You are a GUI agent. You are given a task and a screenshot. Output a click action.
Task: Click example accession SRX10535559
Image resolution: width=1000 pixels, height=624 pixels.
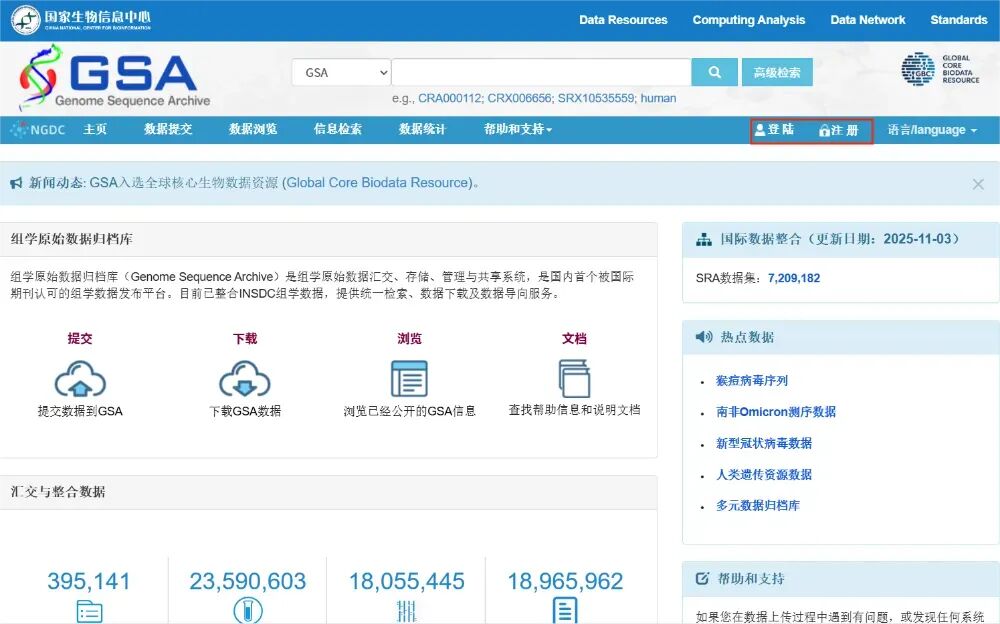point(596,98)
